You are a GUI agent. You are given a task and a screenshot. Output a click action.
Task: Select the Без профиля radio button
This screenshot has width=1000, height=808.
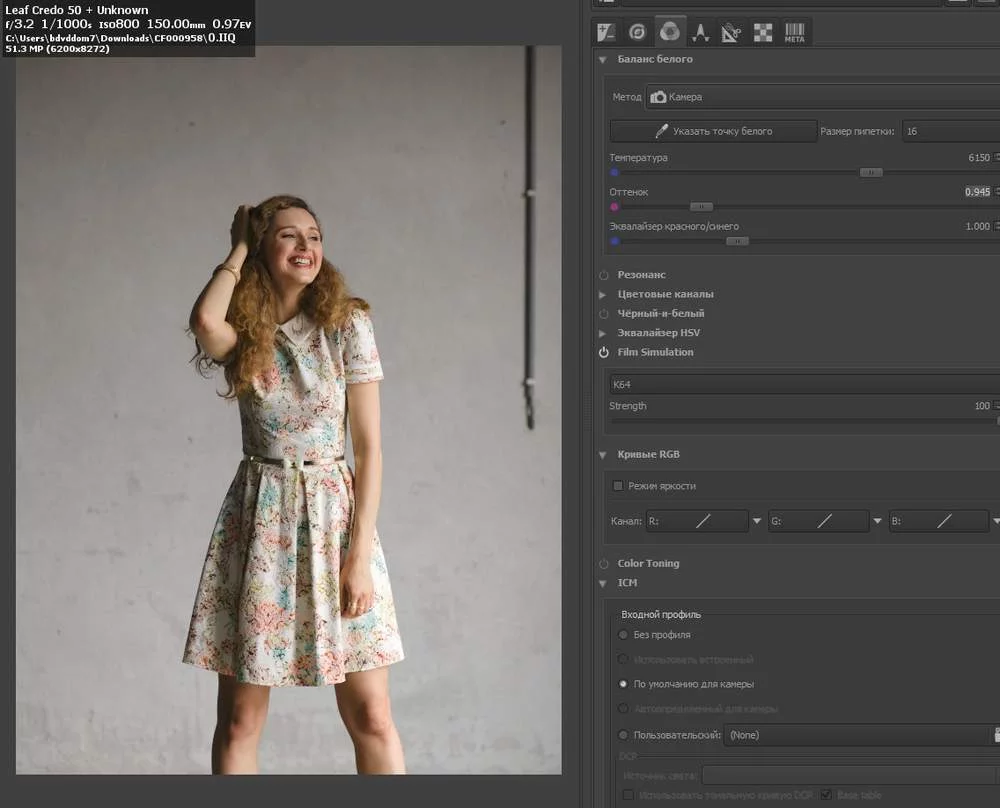point(623,635)
